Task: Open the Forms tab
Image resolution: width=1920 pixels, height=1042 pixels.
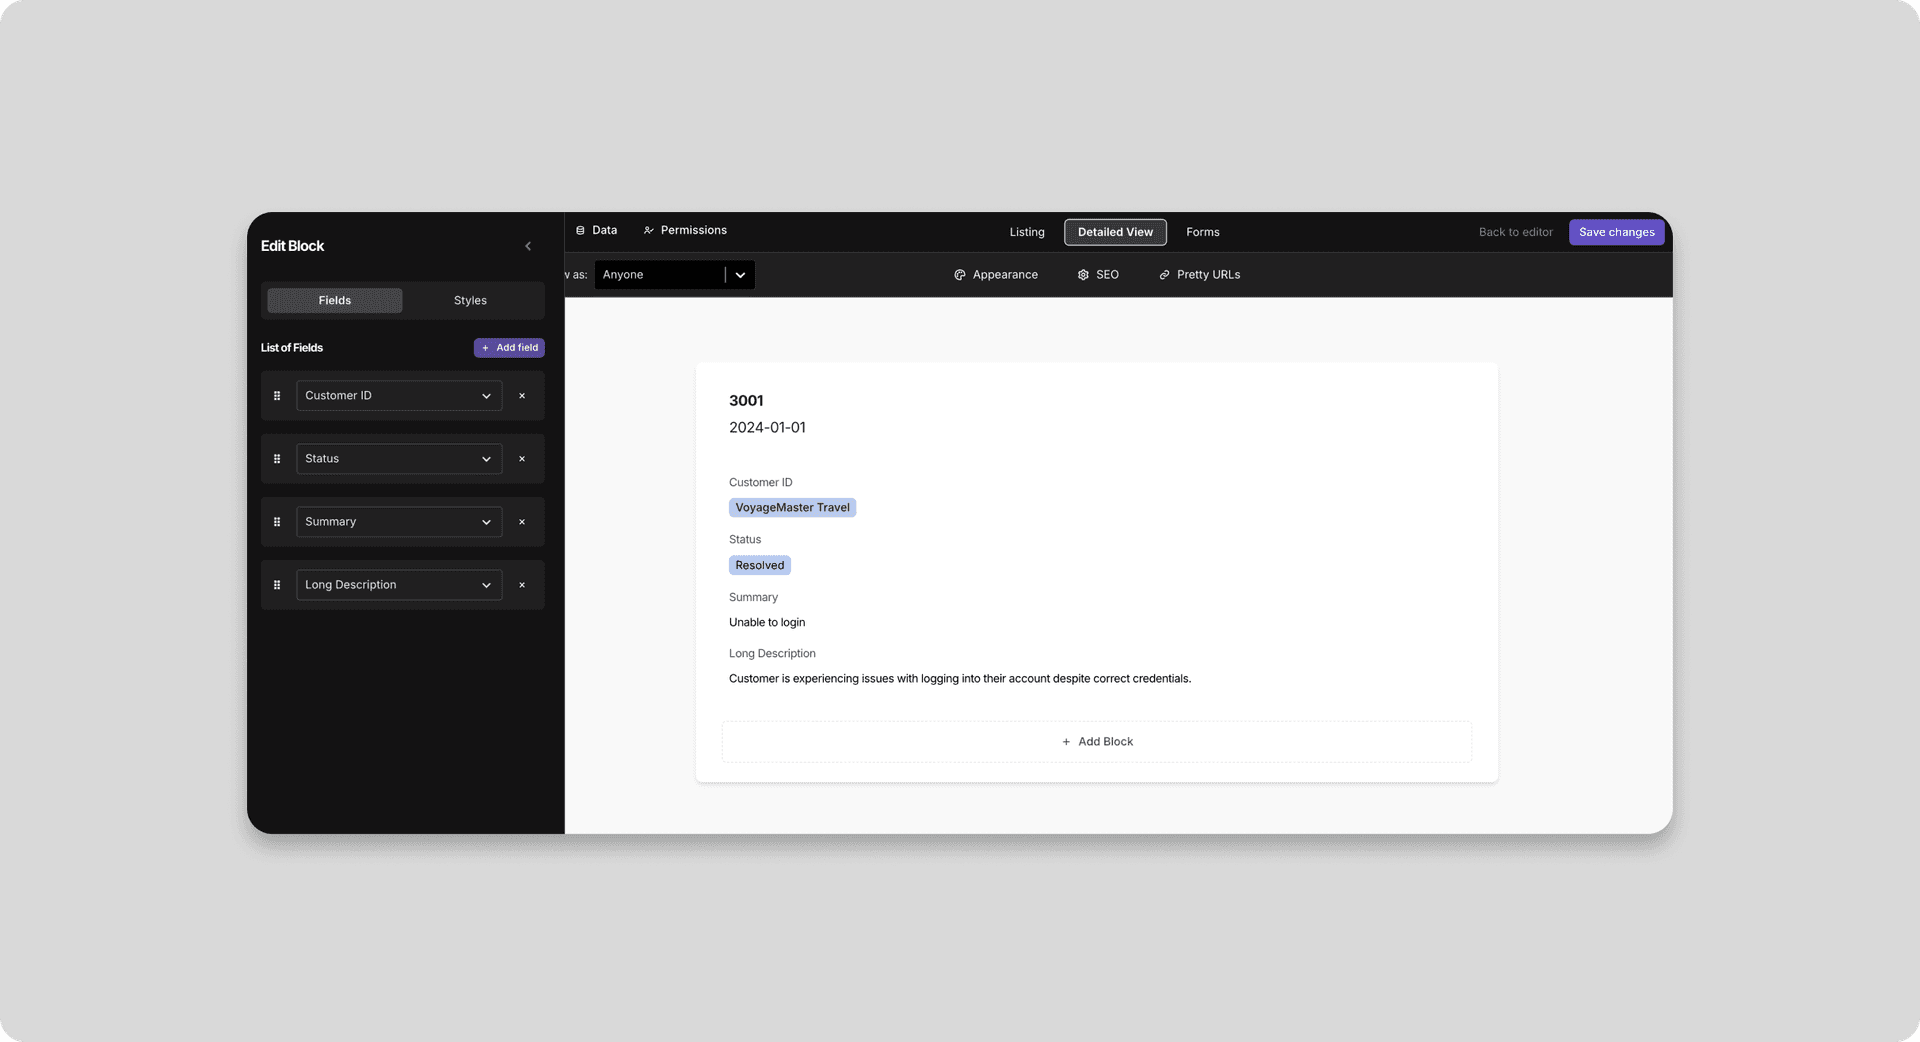Action: (1203, 232)
